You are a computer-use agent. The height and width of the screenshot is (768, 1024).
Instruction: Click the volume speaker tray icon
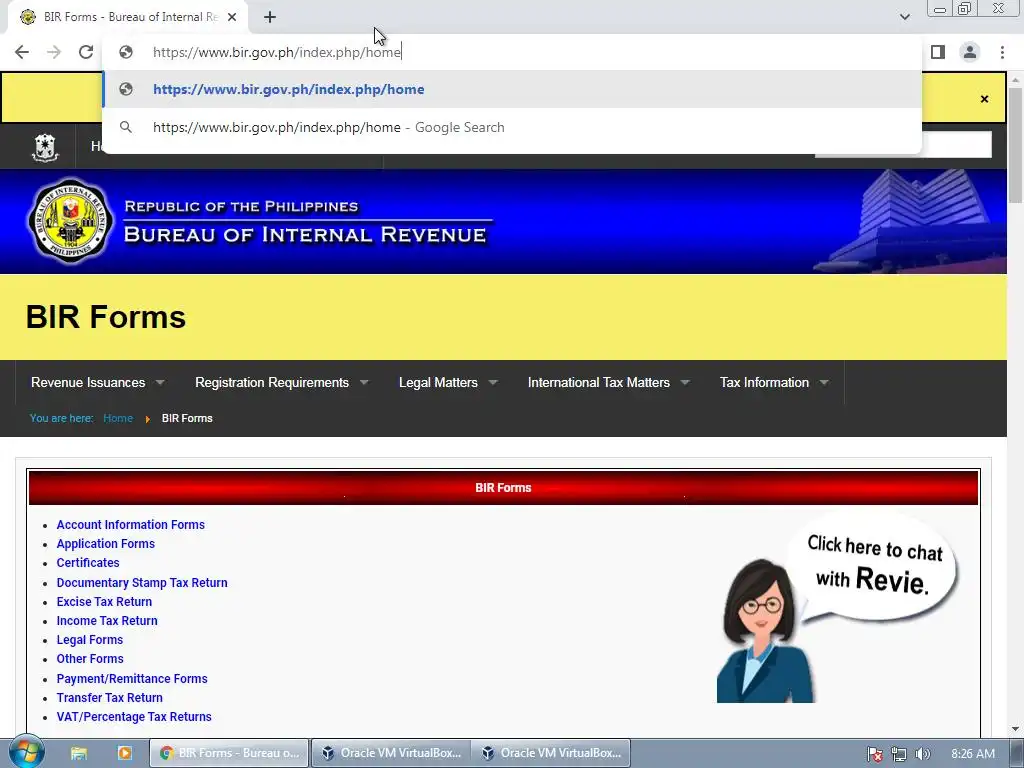922,754
